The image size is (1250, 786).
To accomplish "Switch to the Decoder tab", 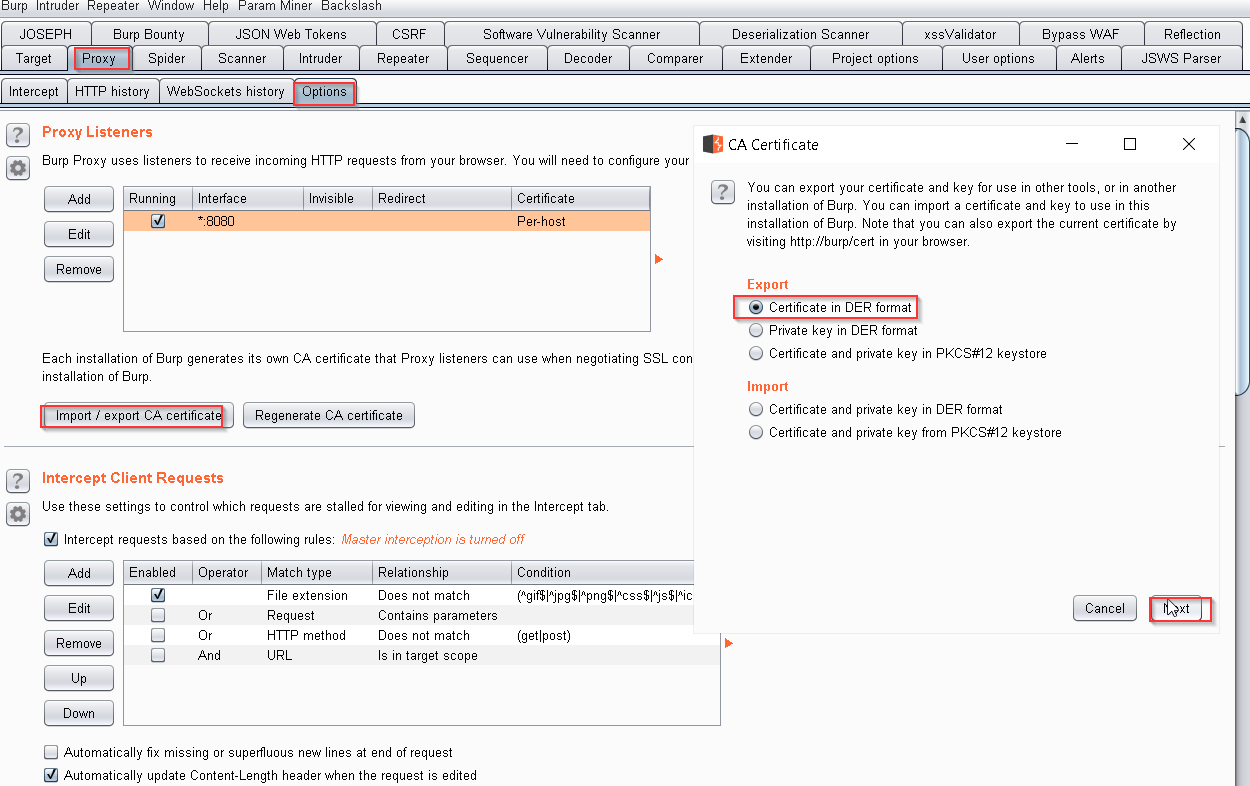I will (x=588, y=58).
